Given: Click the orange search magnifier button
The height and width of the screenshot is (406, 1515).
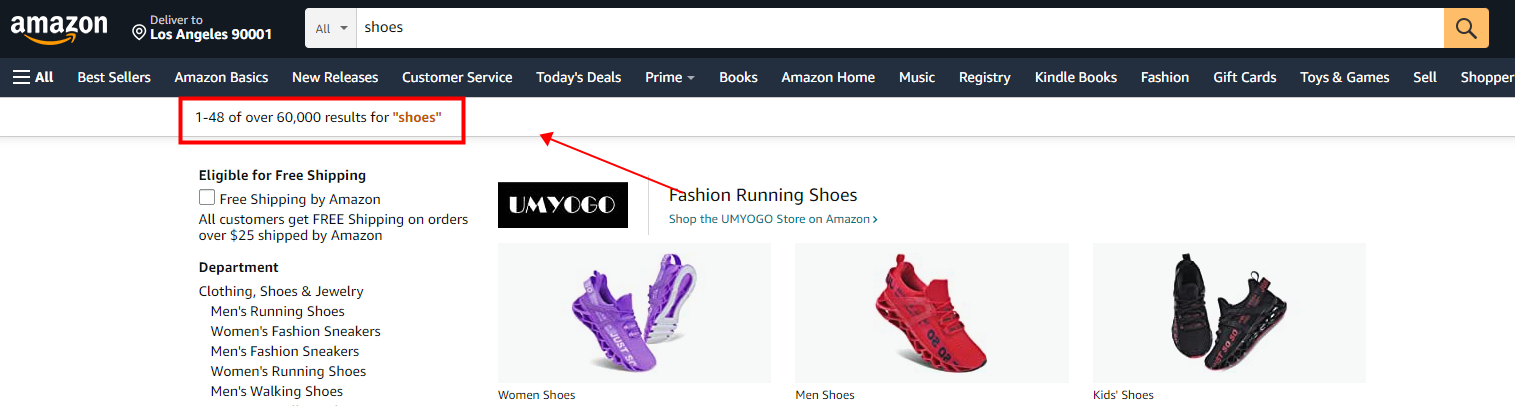Looking at the screenshot, I should 1466,28.
